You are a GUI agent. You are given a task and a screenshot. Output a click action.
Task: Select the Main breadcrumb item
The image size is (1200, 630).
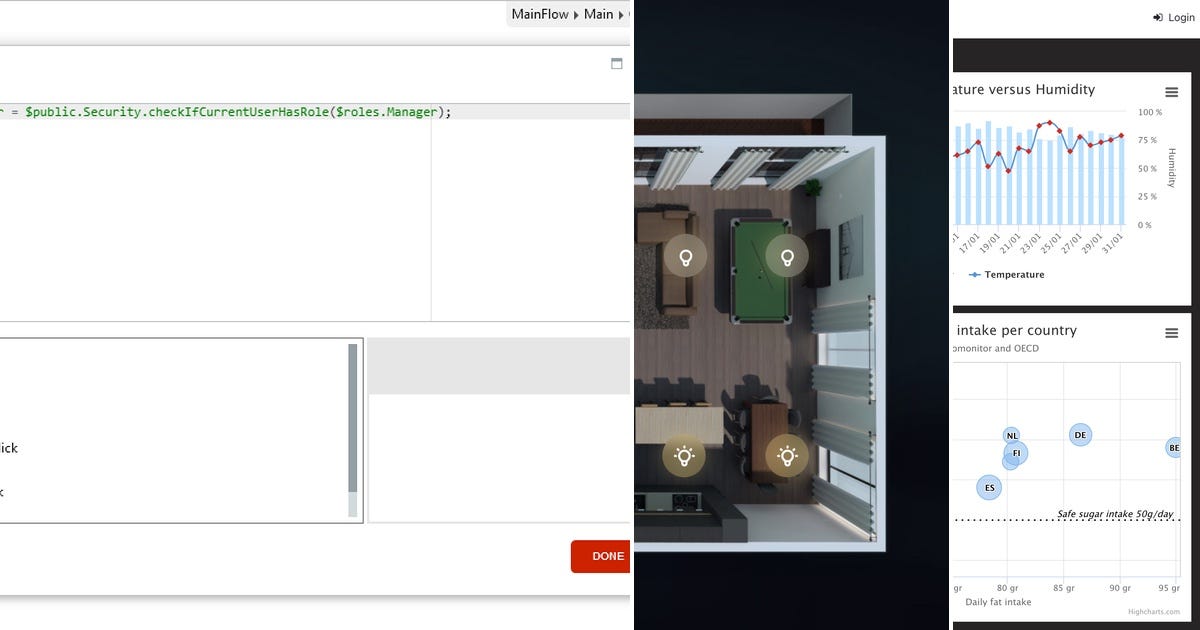599,14
